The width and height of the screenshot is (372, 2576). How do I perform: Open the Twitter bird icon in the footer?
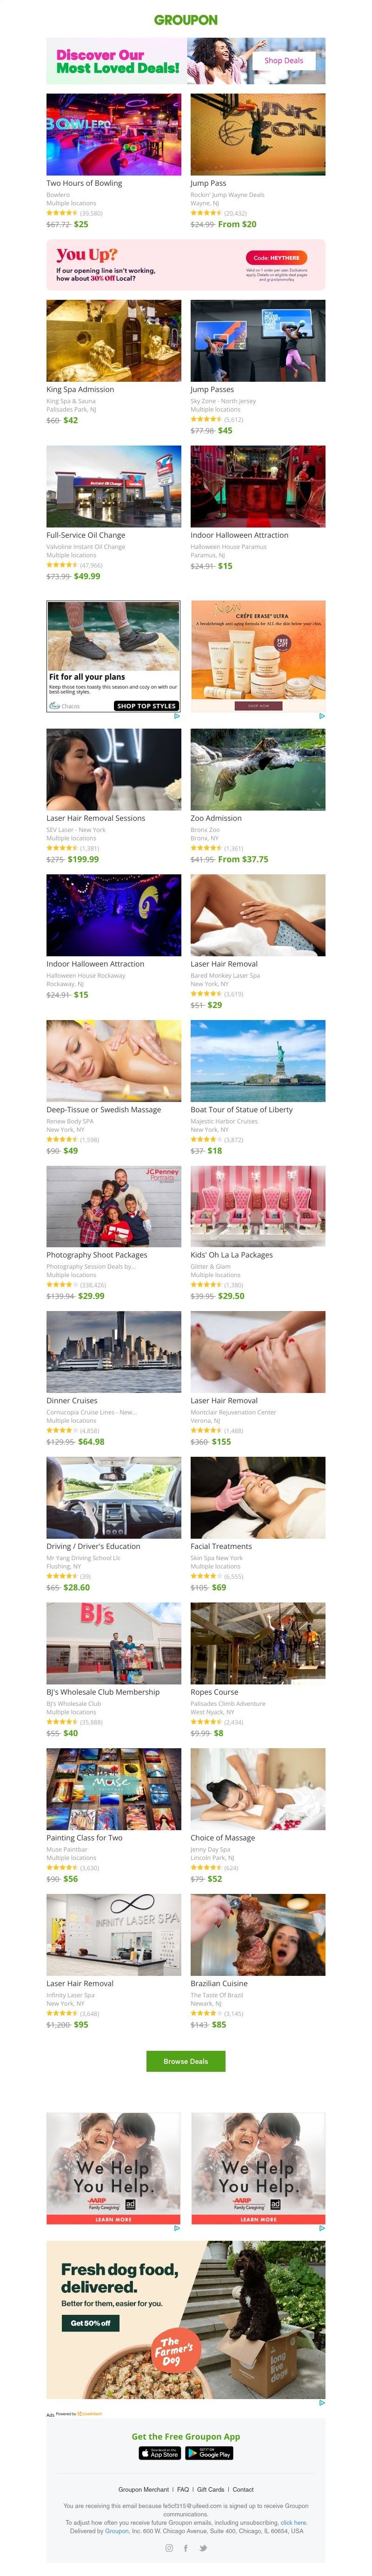pos(203,2547)
